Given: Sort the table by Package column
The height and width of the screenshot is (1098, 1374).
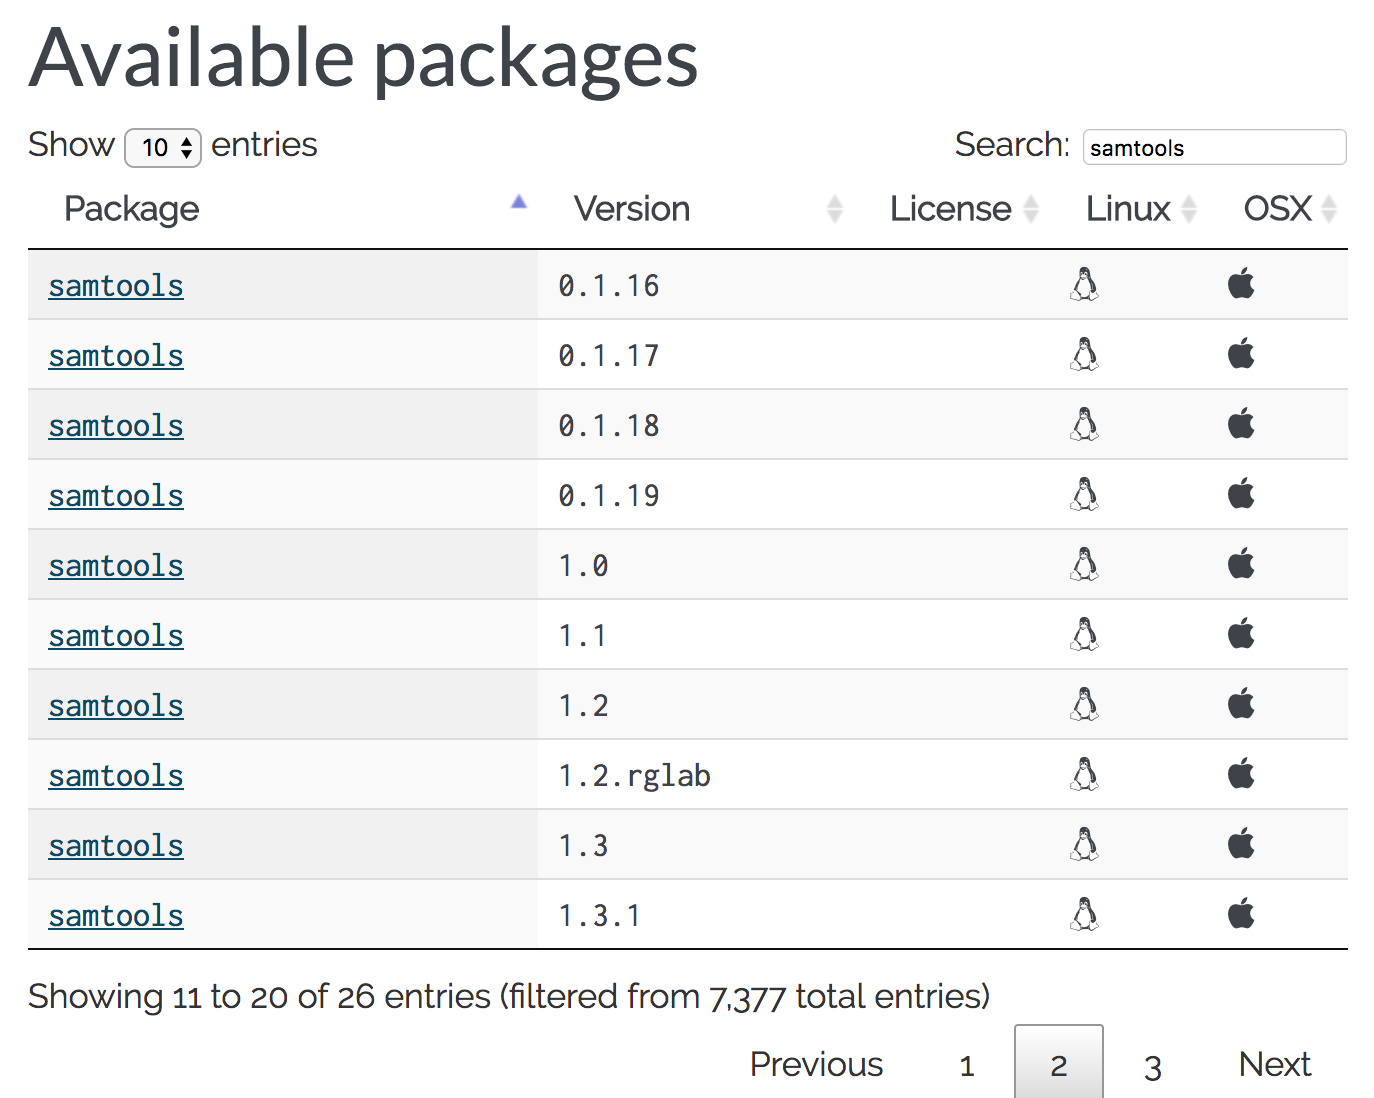Looking at the screenshot, I should coord(132,209).
